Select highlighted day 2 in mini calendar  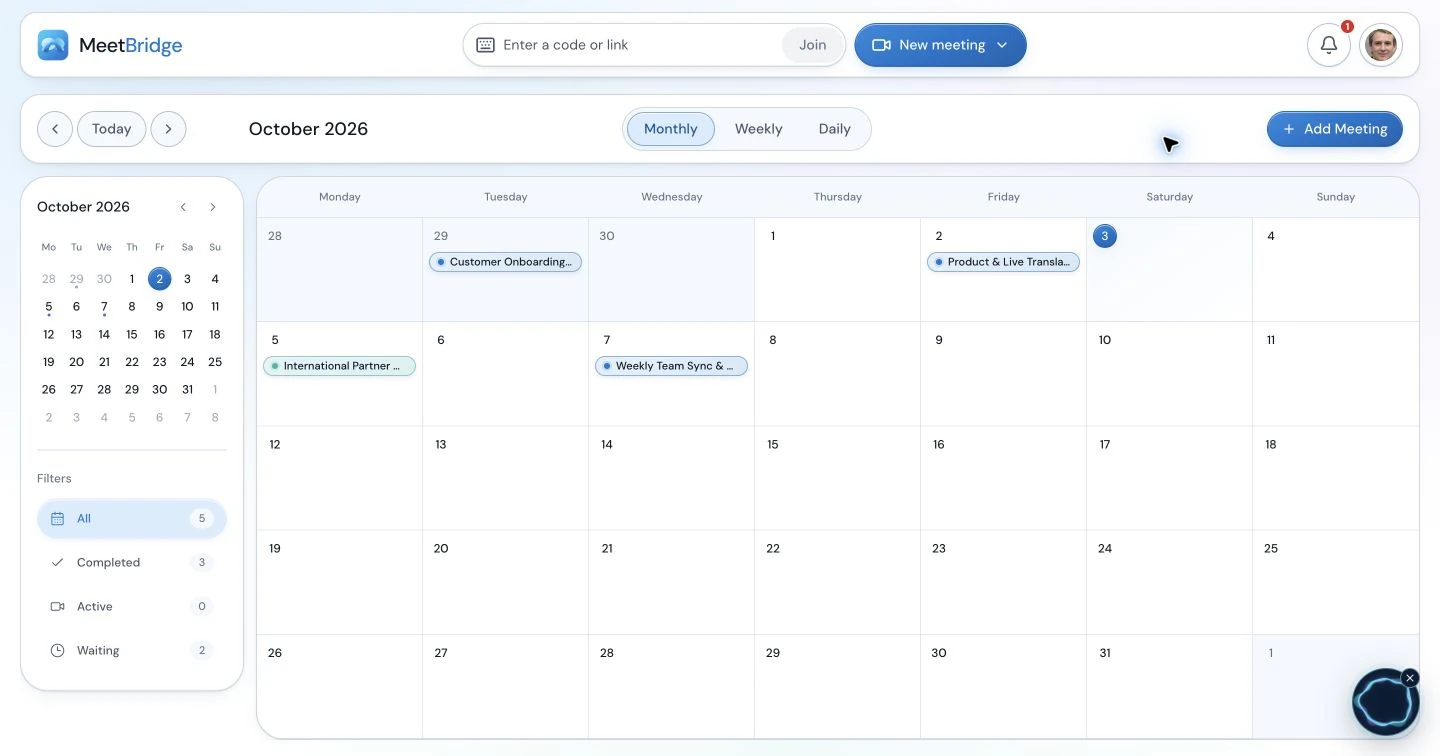click(159, 279)
